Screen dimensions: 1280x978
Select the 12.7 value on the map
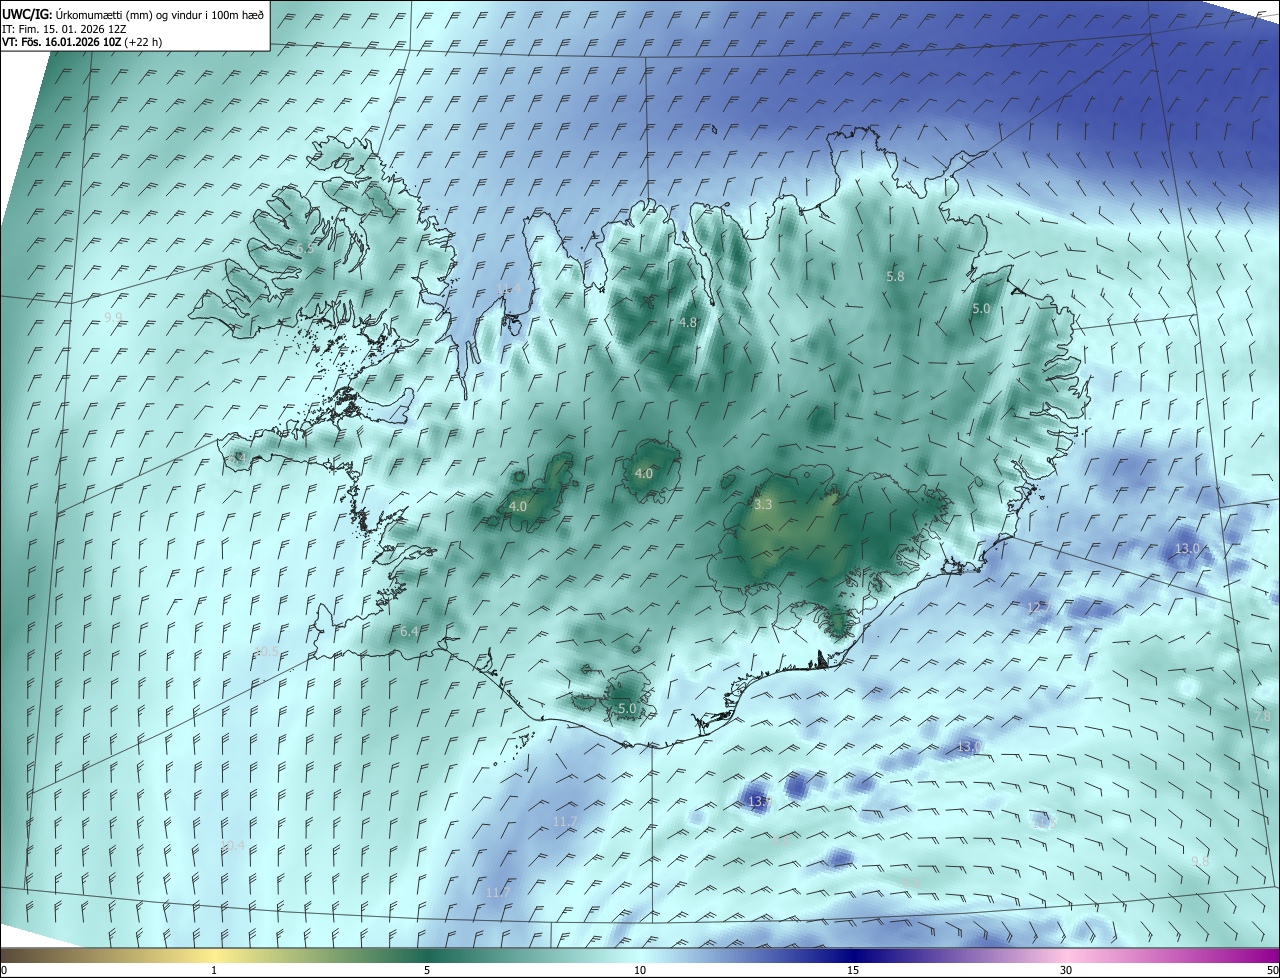1038,608
